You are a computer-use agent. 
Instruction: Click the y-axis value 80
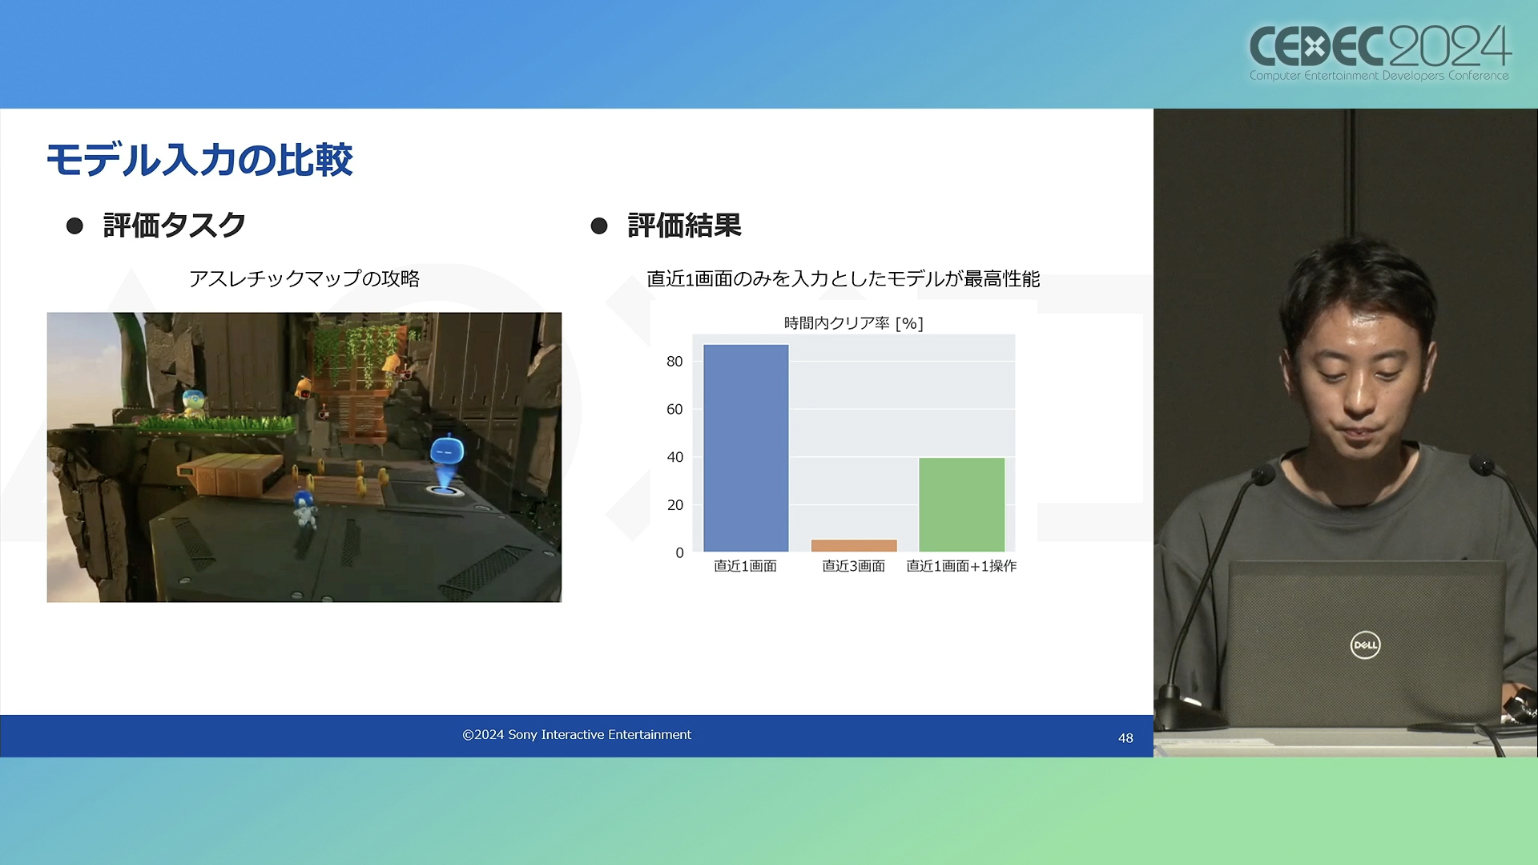(x=675, y=361)
